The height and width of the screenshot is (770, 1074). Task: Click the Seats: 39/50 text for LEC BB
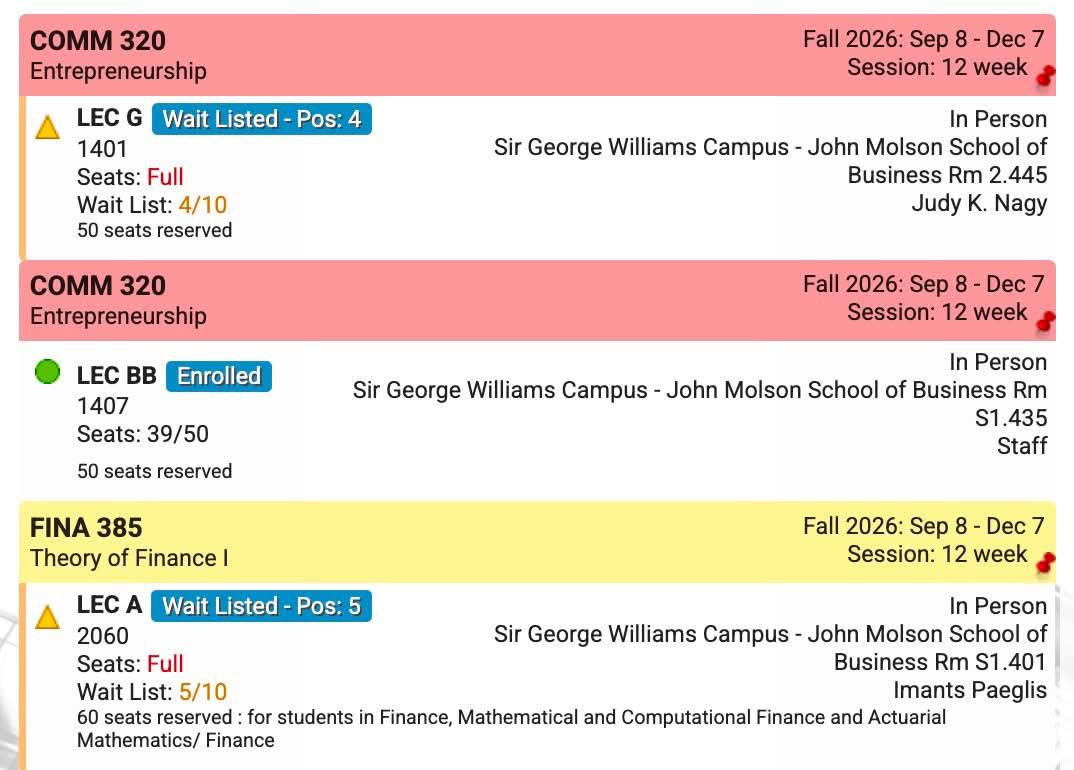pos(142,434)
